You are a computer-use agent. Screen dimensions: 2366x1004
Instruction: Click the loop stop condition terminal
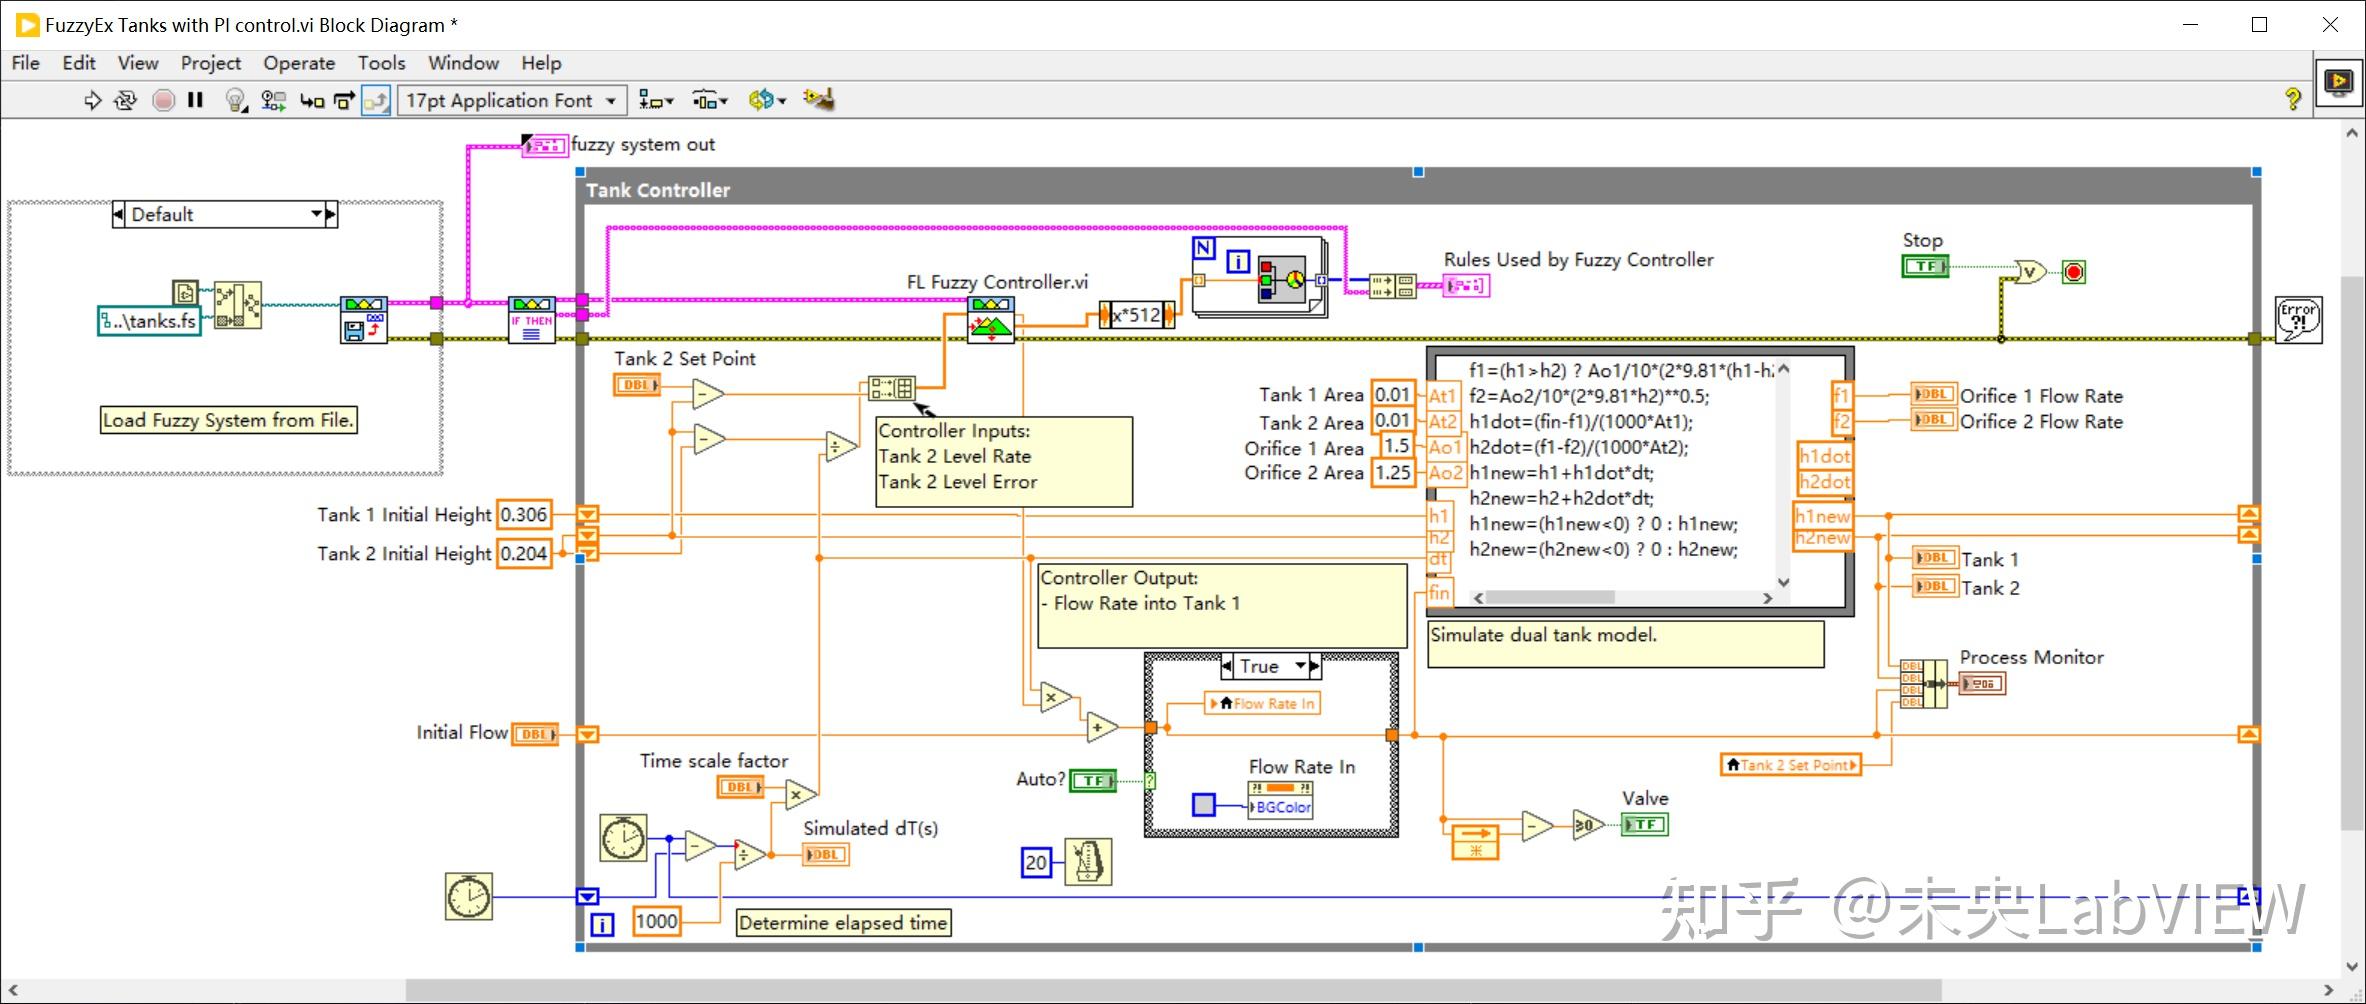pos(2074,272)
